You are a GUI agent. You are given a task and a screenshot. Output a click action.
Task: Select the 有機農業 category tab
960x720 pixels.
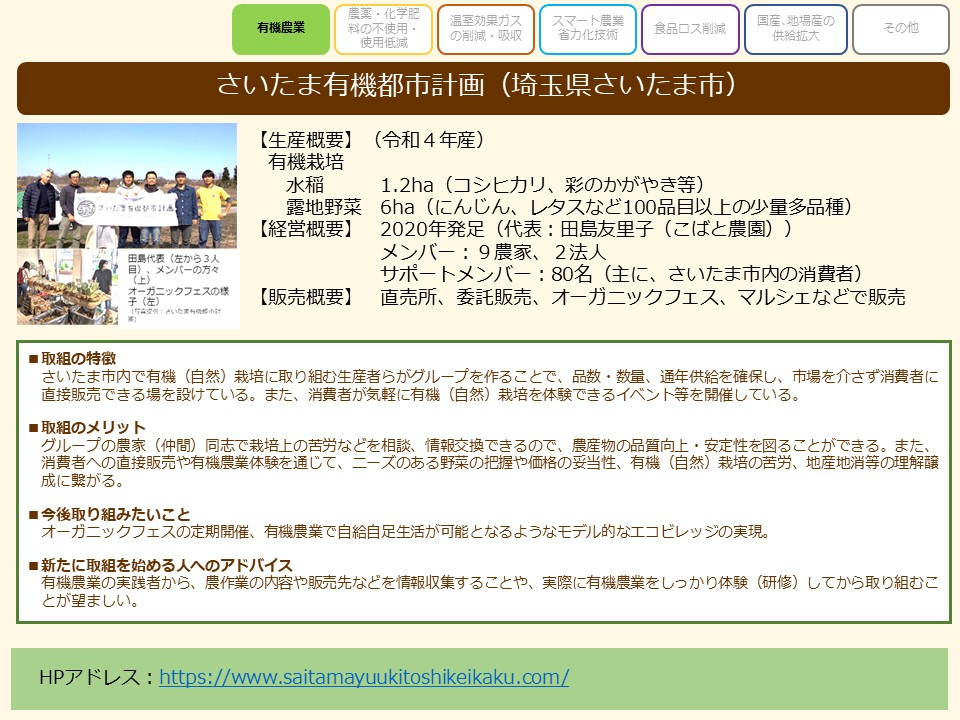pyautogui.click(x=281, y=29)
